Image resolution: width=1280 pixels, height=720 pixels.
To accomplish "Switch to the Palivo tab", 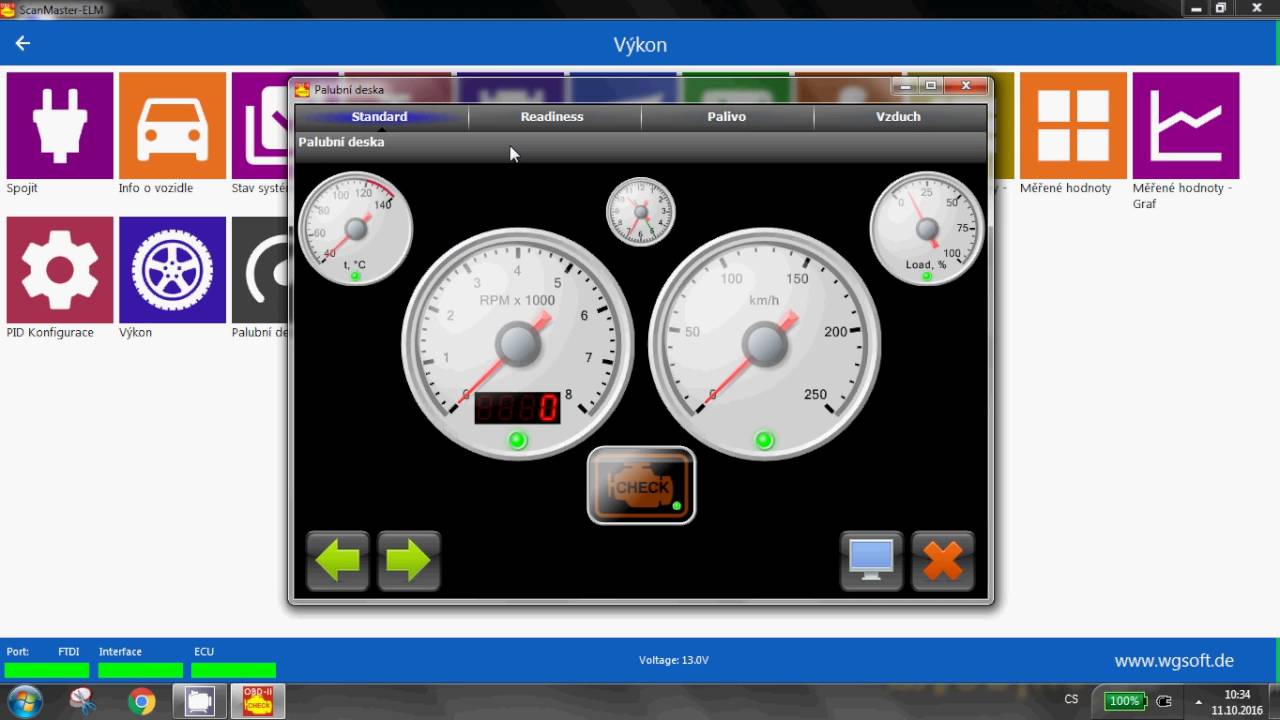I will [727, 117].
